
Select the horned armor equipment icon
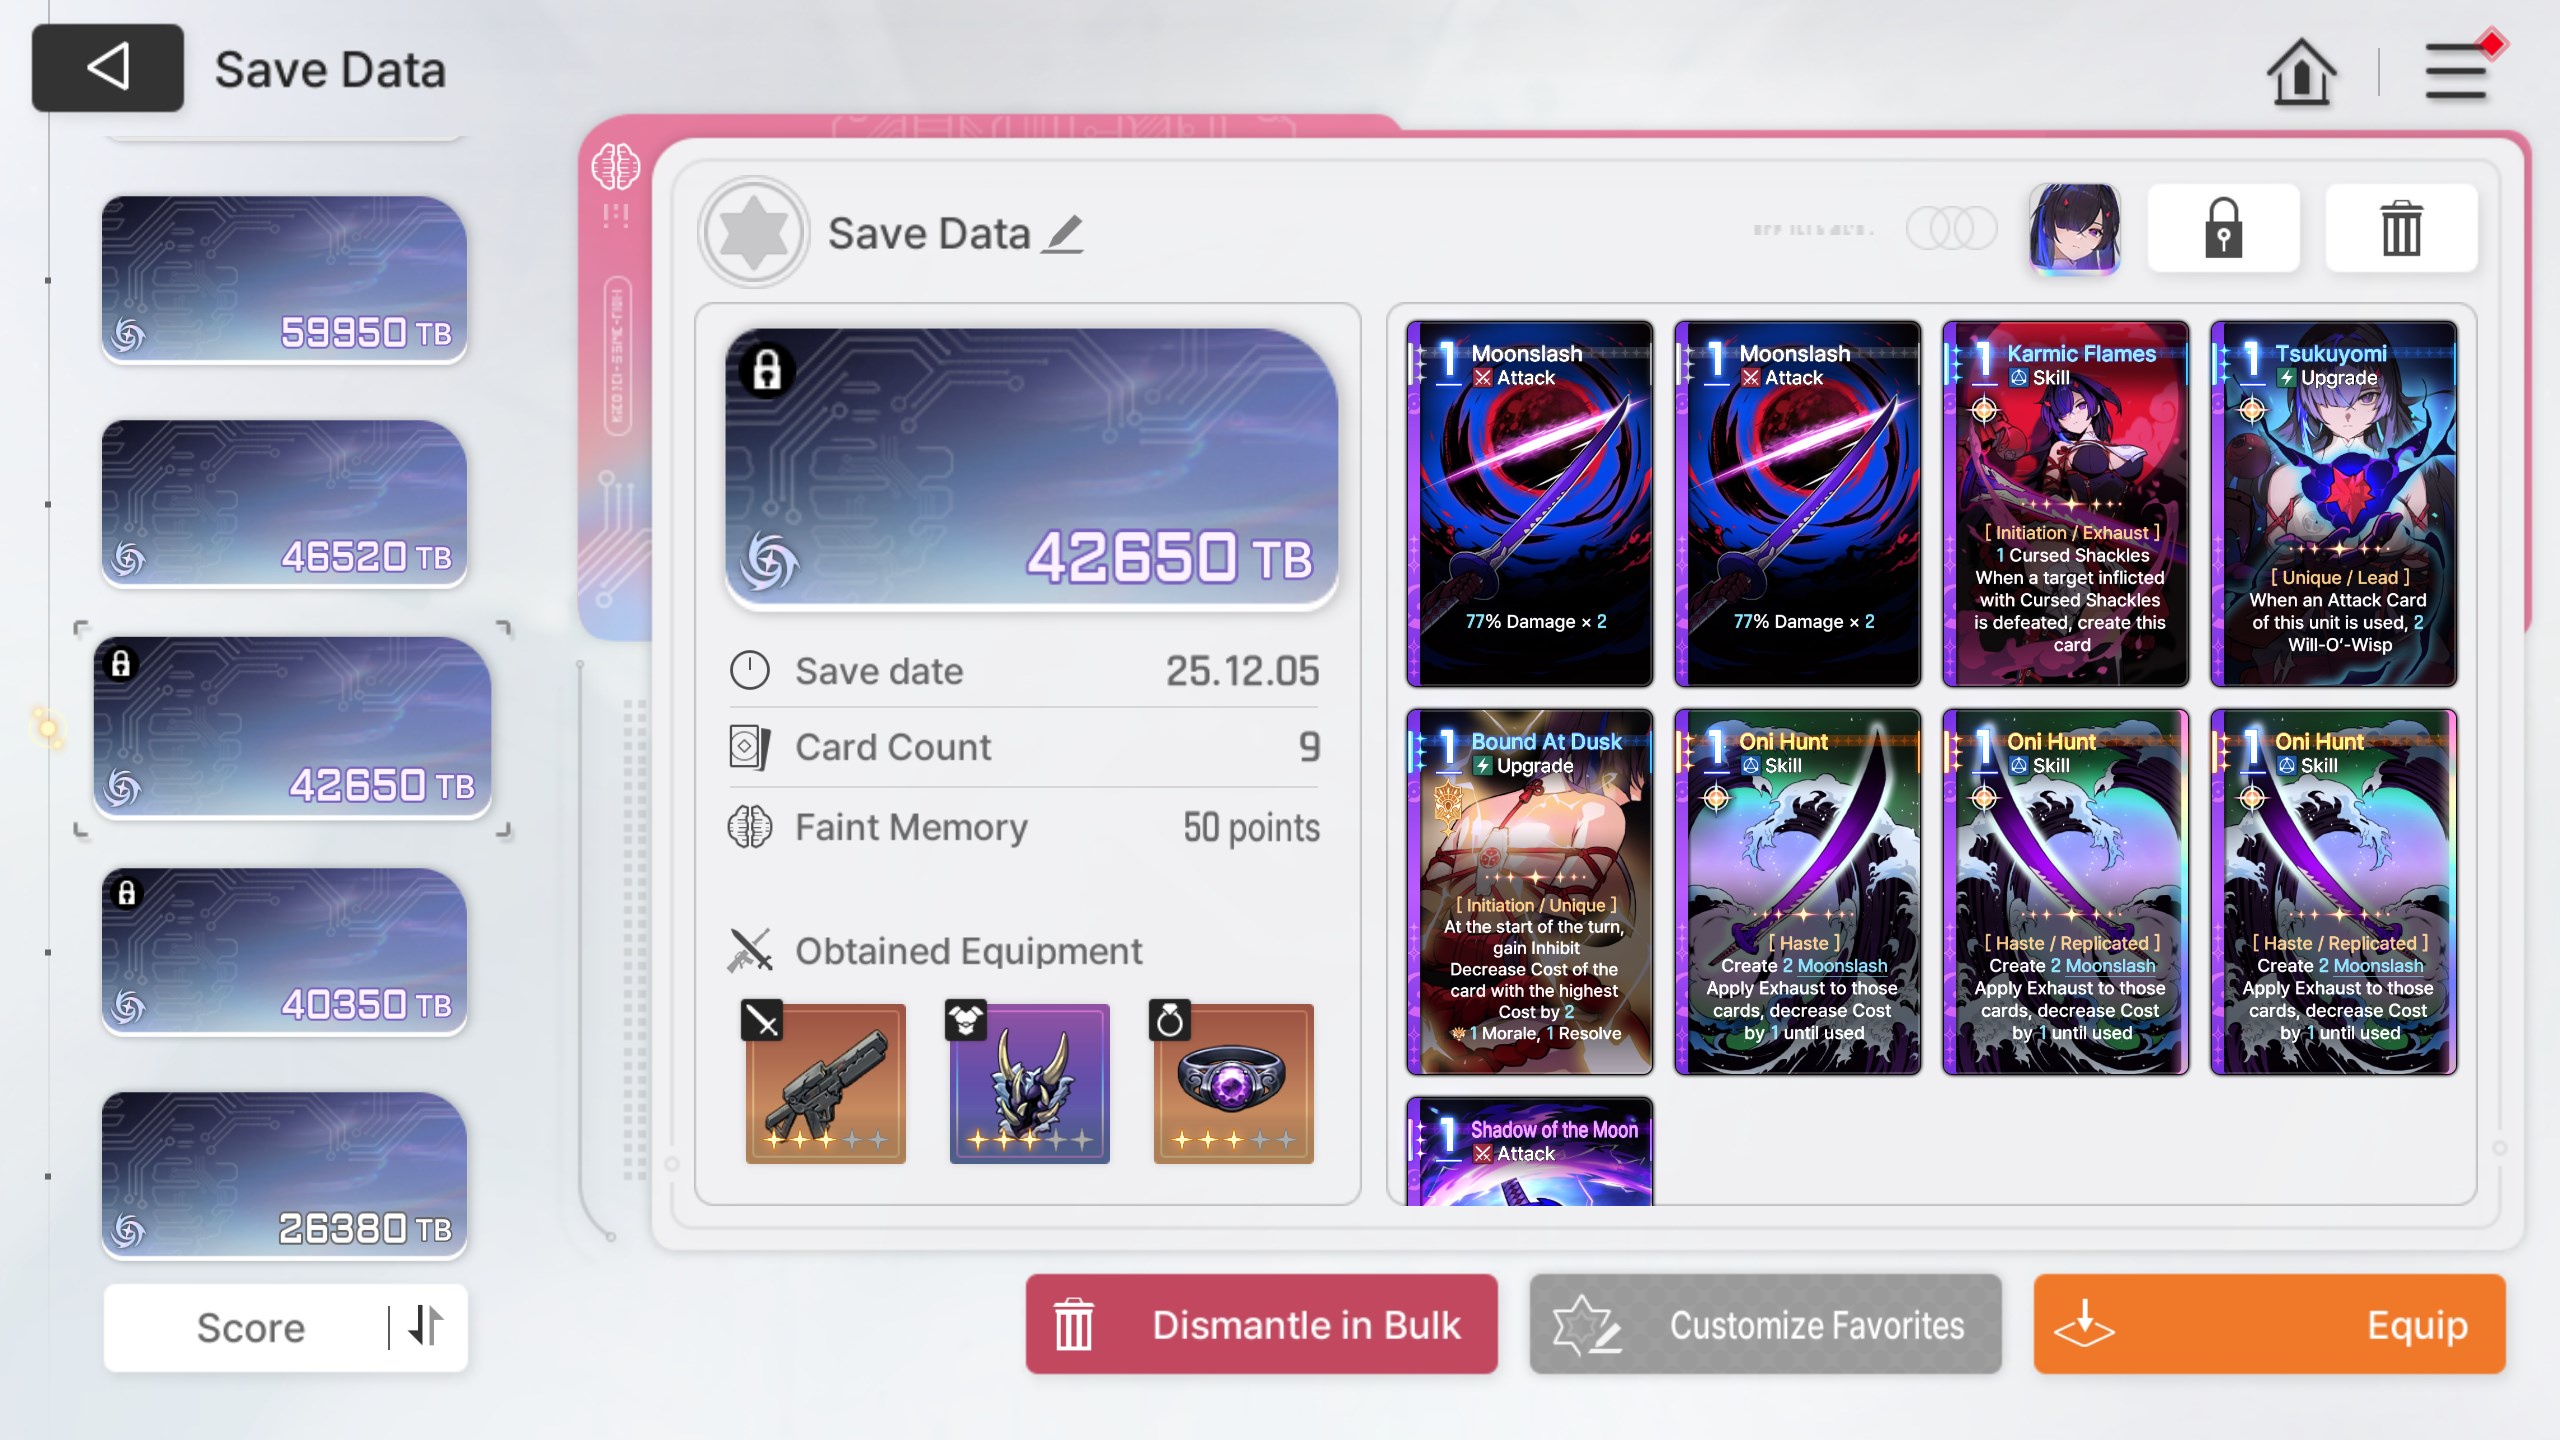(1029, 1083)
